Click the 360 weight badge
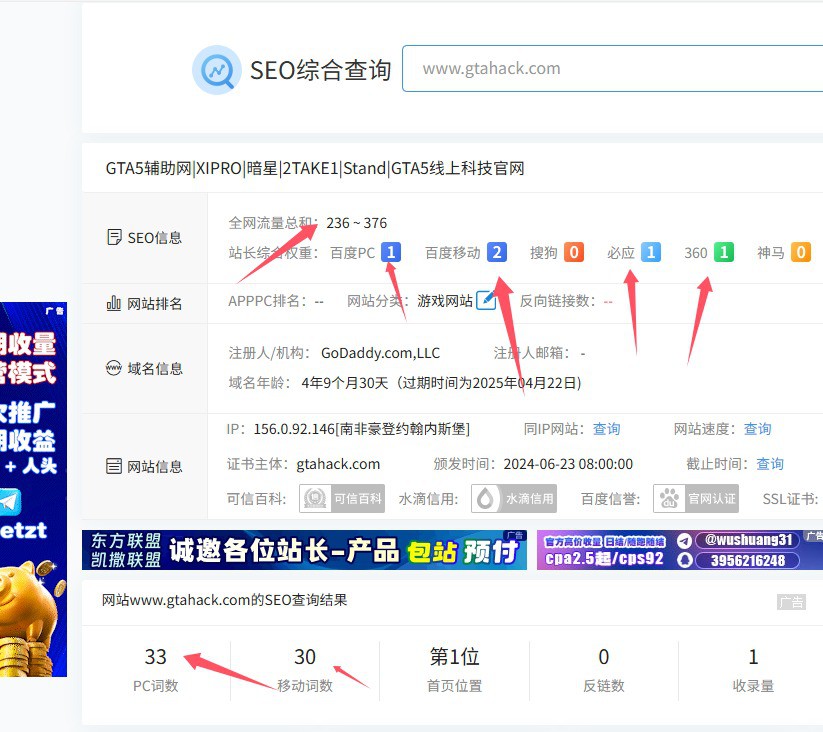 [723, 253]
